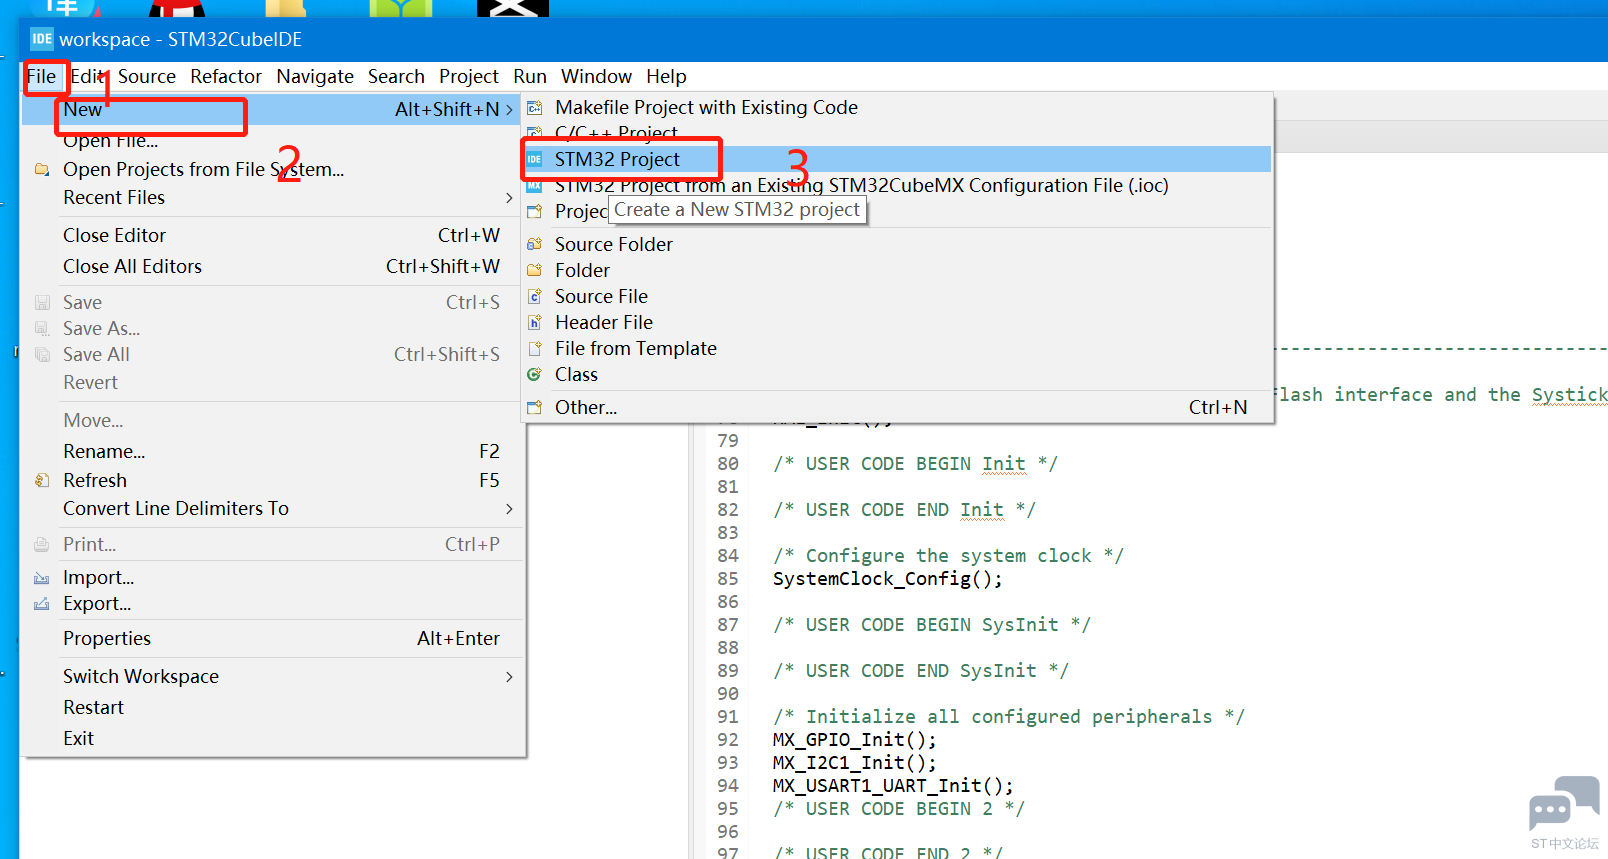Viewport: 1608px width, 859px height.
Task: Select Rename... in File menu
Action: coord(272,451)
